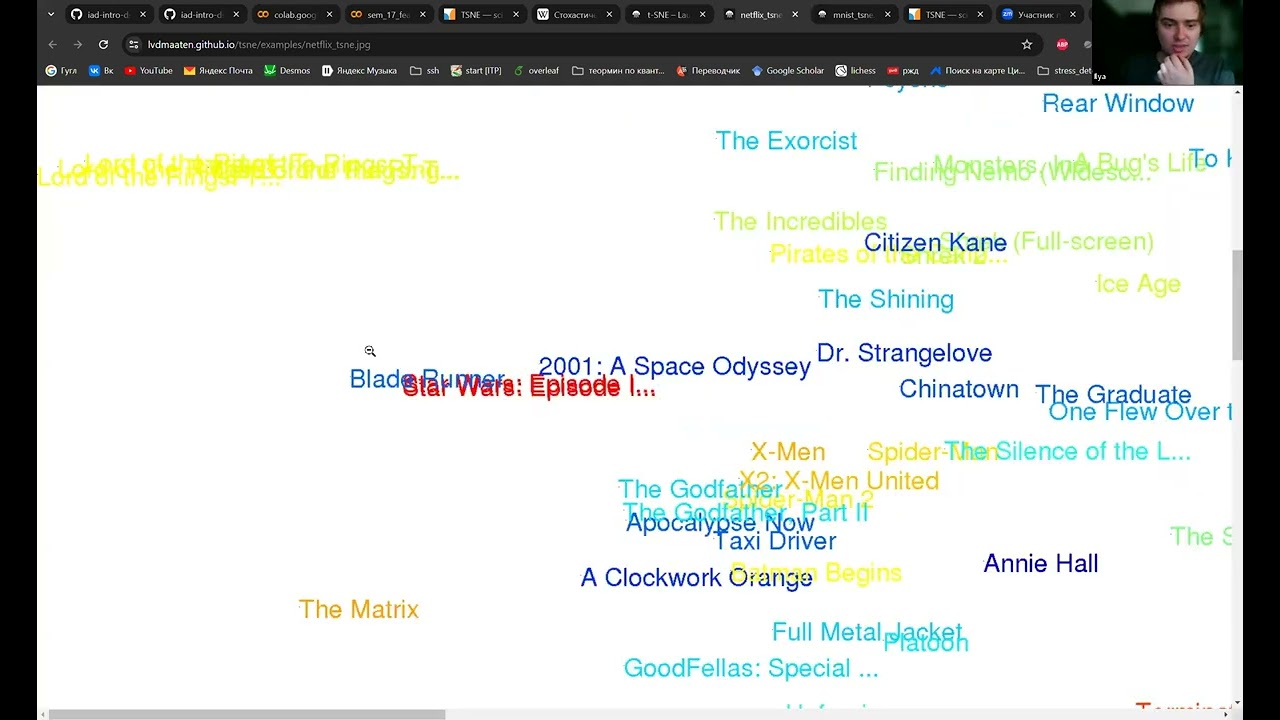Click the 'Dr. Strangelove' label
This screenshot has width=1280, height=720.
pyautogui.click(x=904, y=353)
